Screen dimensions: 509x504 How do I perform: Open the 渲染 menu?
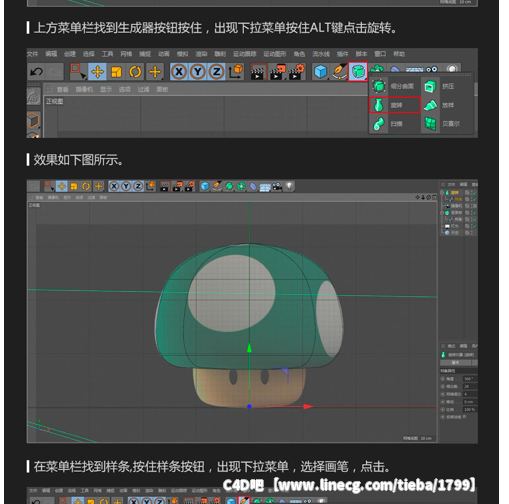click(x=201, y=54)
